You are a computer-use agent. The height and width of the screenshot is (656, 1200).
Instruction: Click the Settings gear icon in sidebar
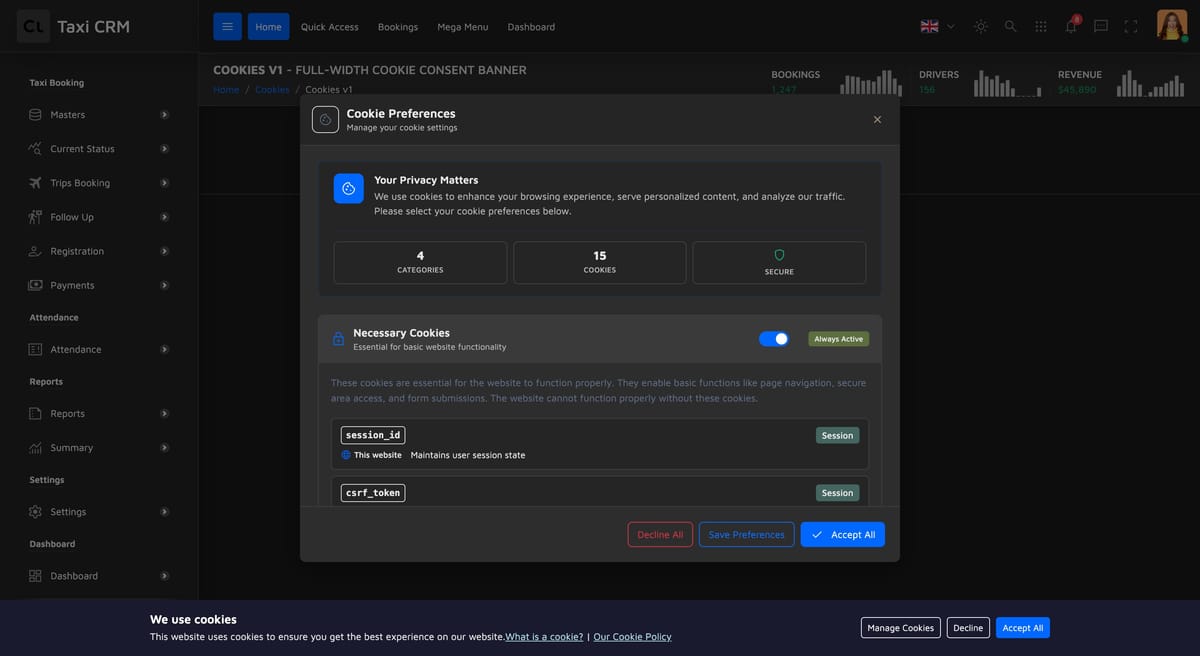[36, 511]
